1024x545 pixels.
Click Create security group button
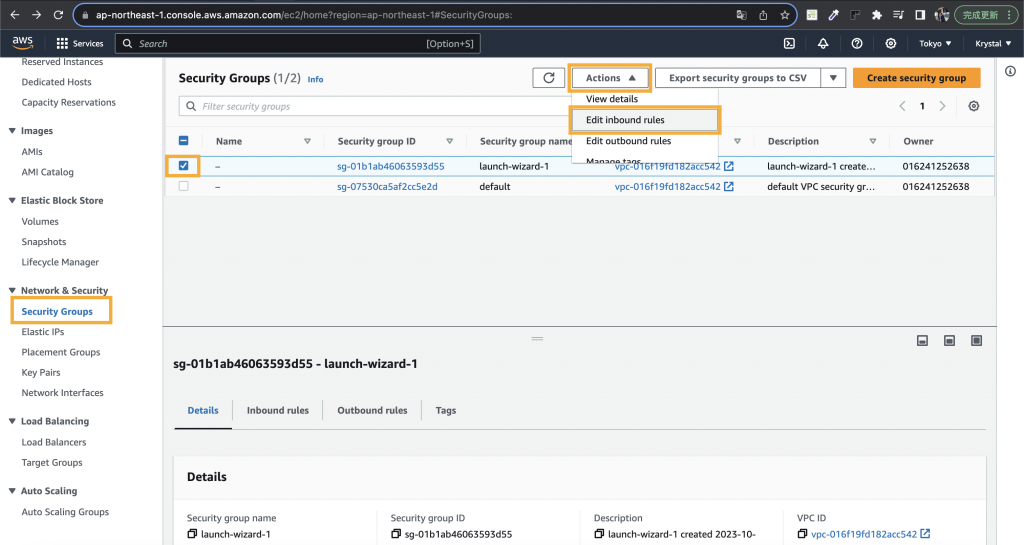(x=916, y=78)
